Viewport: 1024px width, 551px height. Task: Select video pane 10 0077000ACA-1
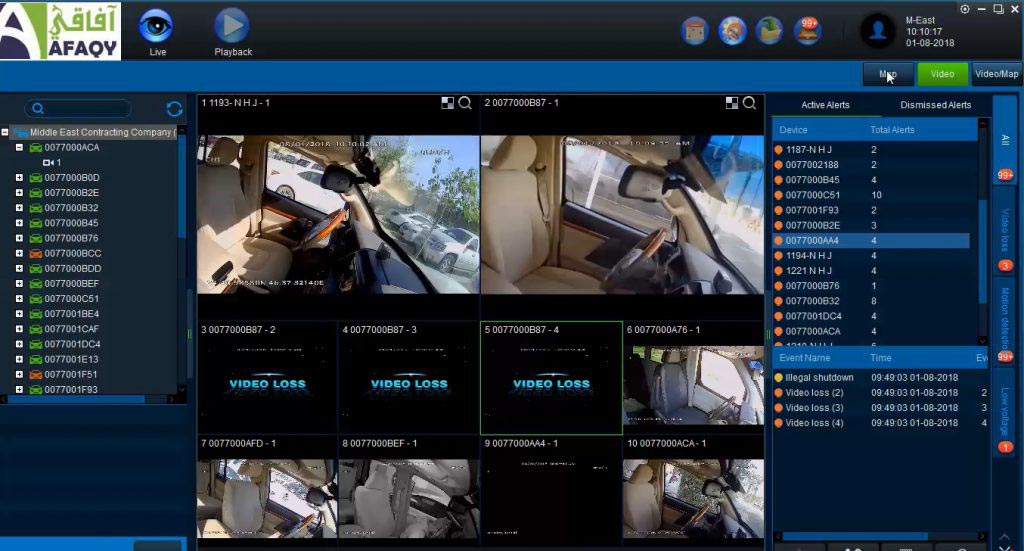(693, 490)
